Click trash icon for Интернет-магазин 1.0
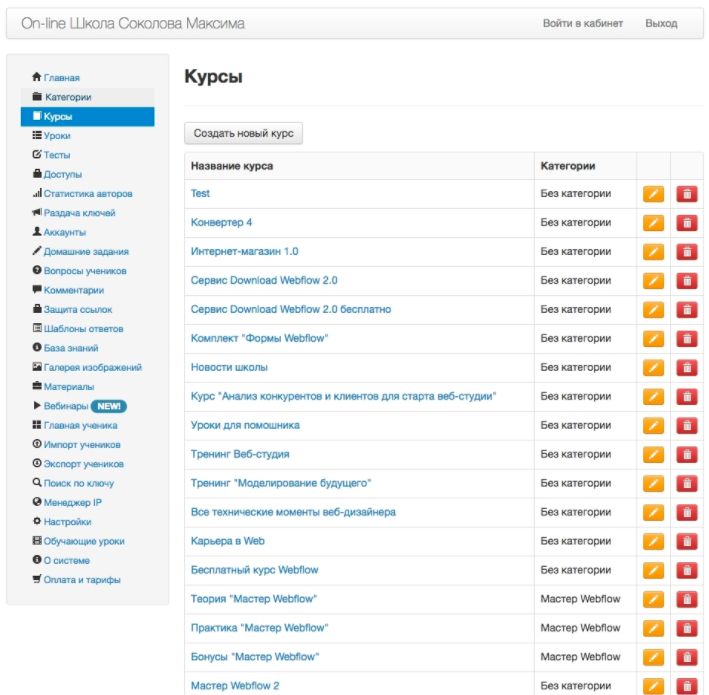Screen dimensions: 709x695 687,252
